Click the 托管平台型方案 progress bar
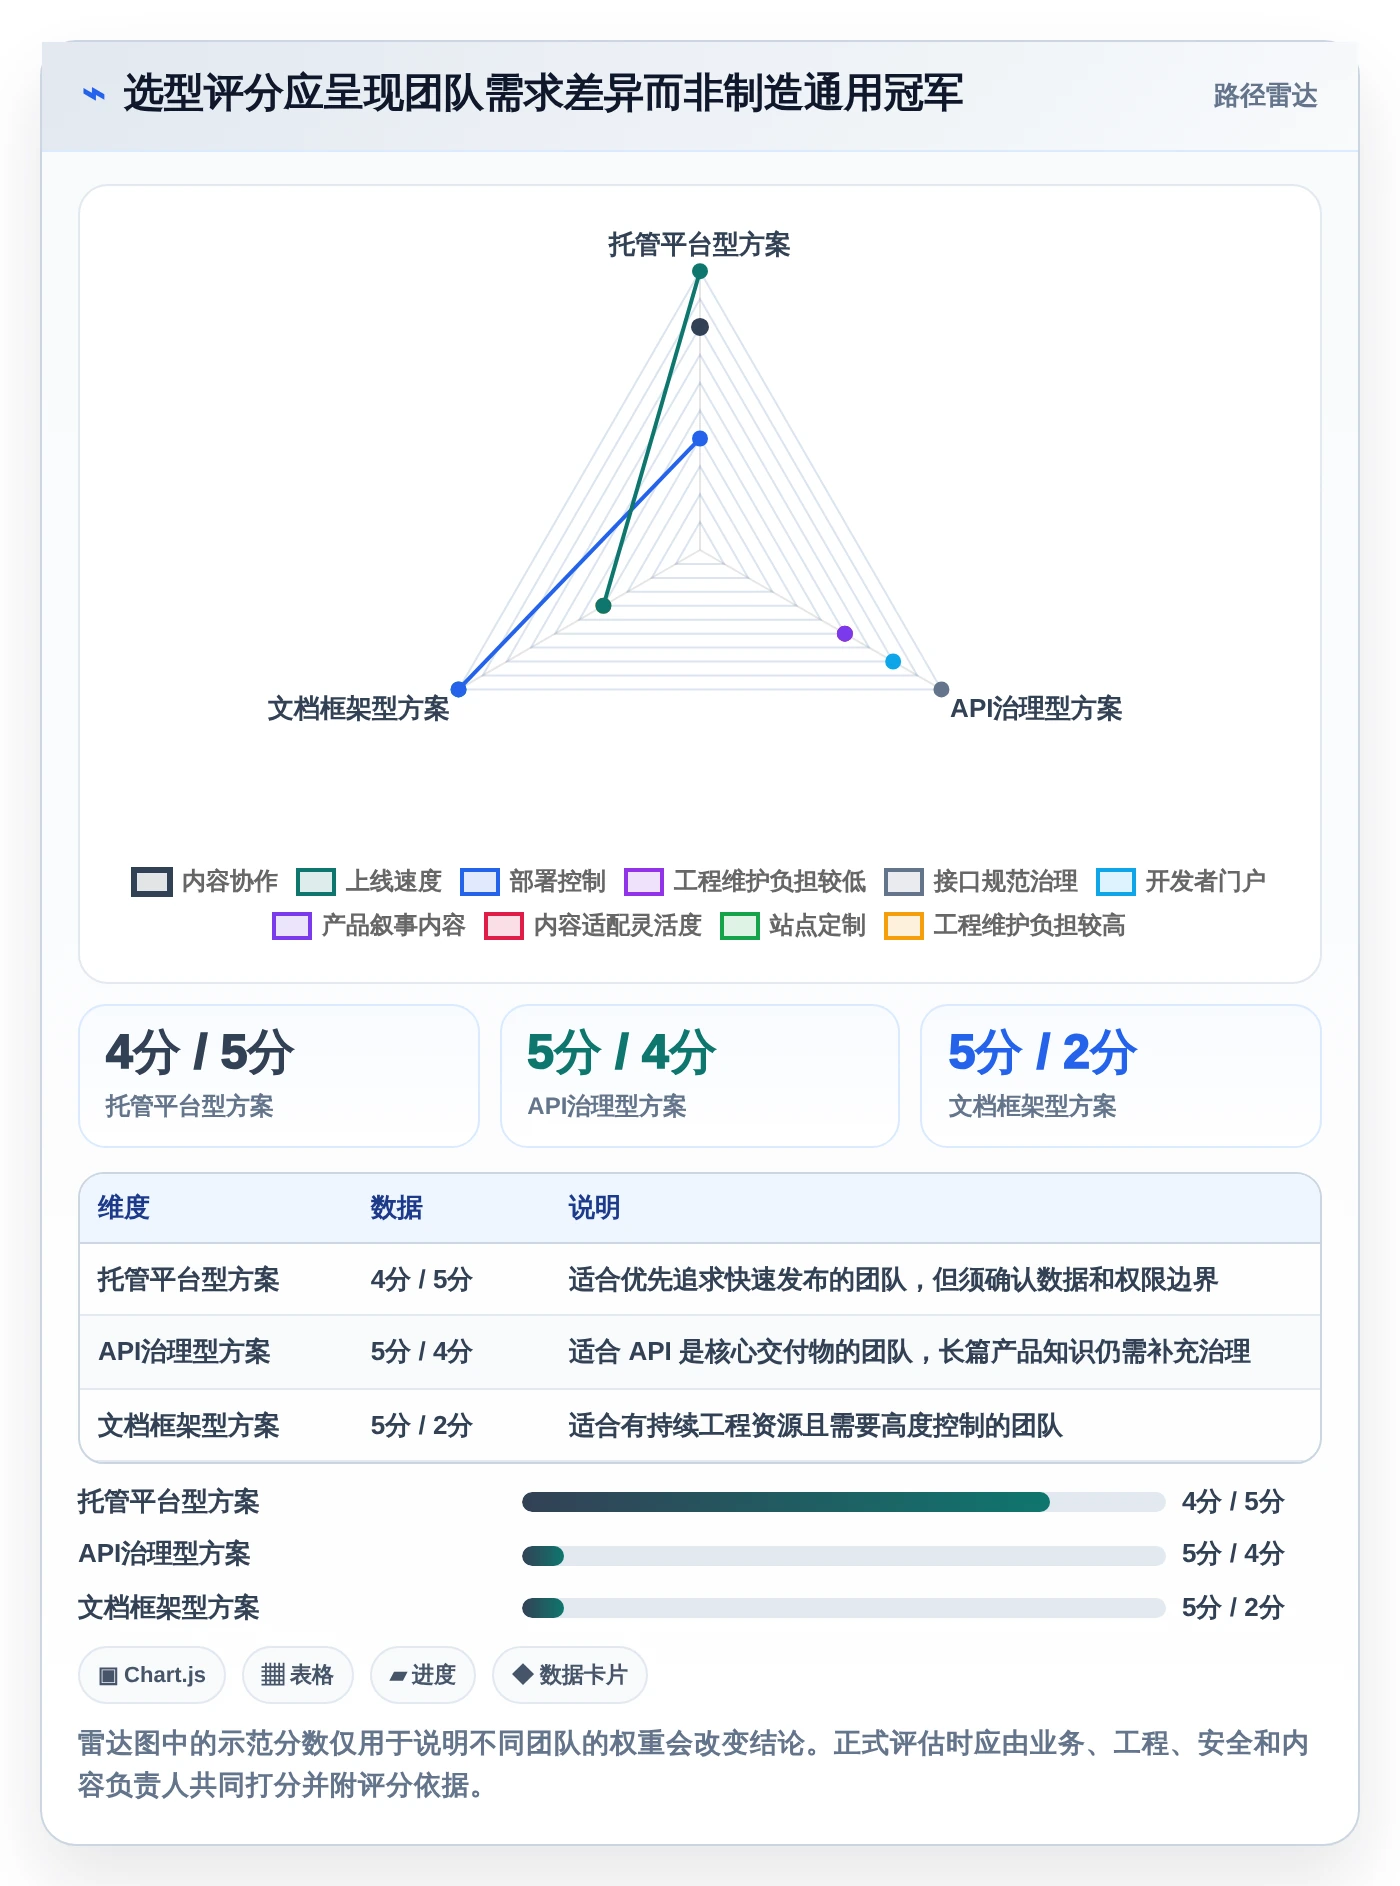Viewport: 1400px width, 1886px height. [x=844, y=1501]
